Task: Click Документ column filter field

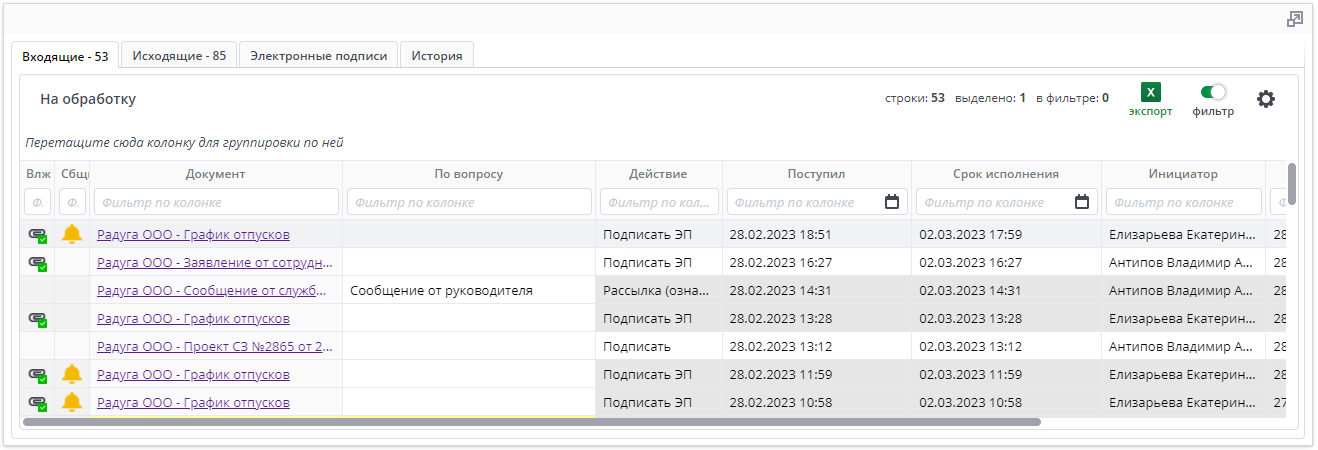Action: point(216,202)
